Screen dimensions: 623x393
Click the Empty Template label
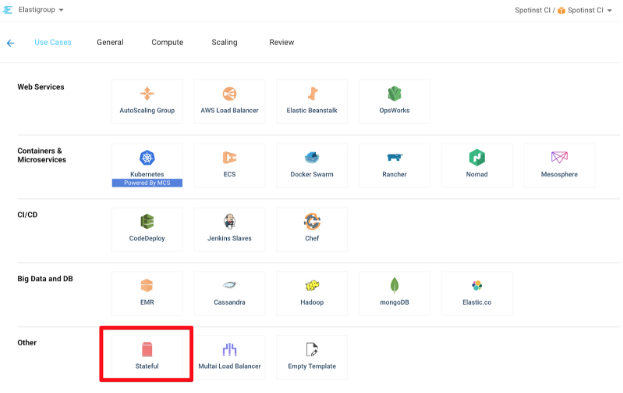point(312,366)
